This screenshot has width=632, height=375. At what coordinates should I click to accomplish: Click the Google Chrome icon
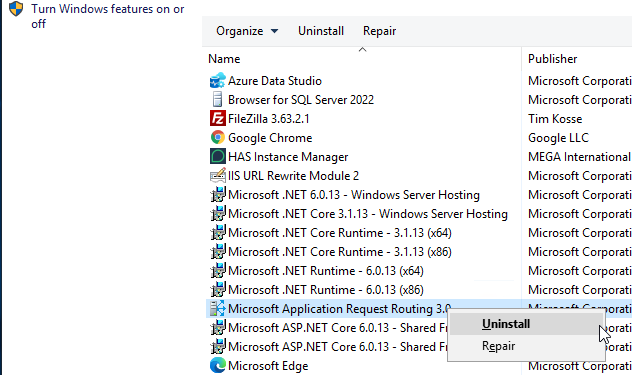click(218, 138)
